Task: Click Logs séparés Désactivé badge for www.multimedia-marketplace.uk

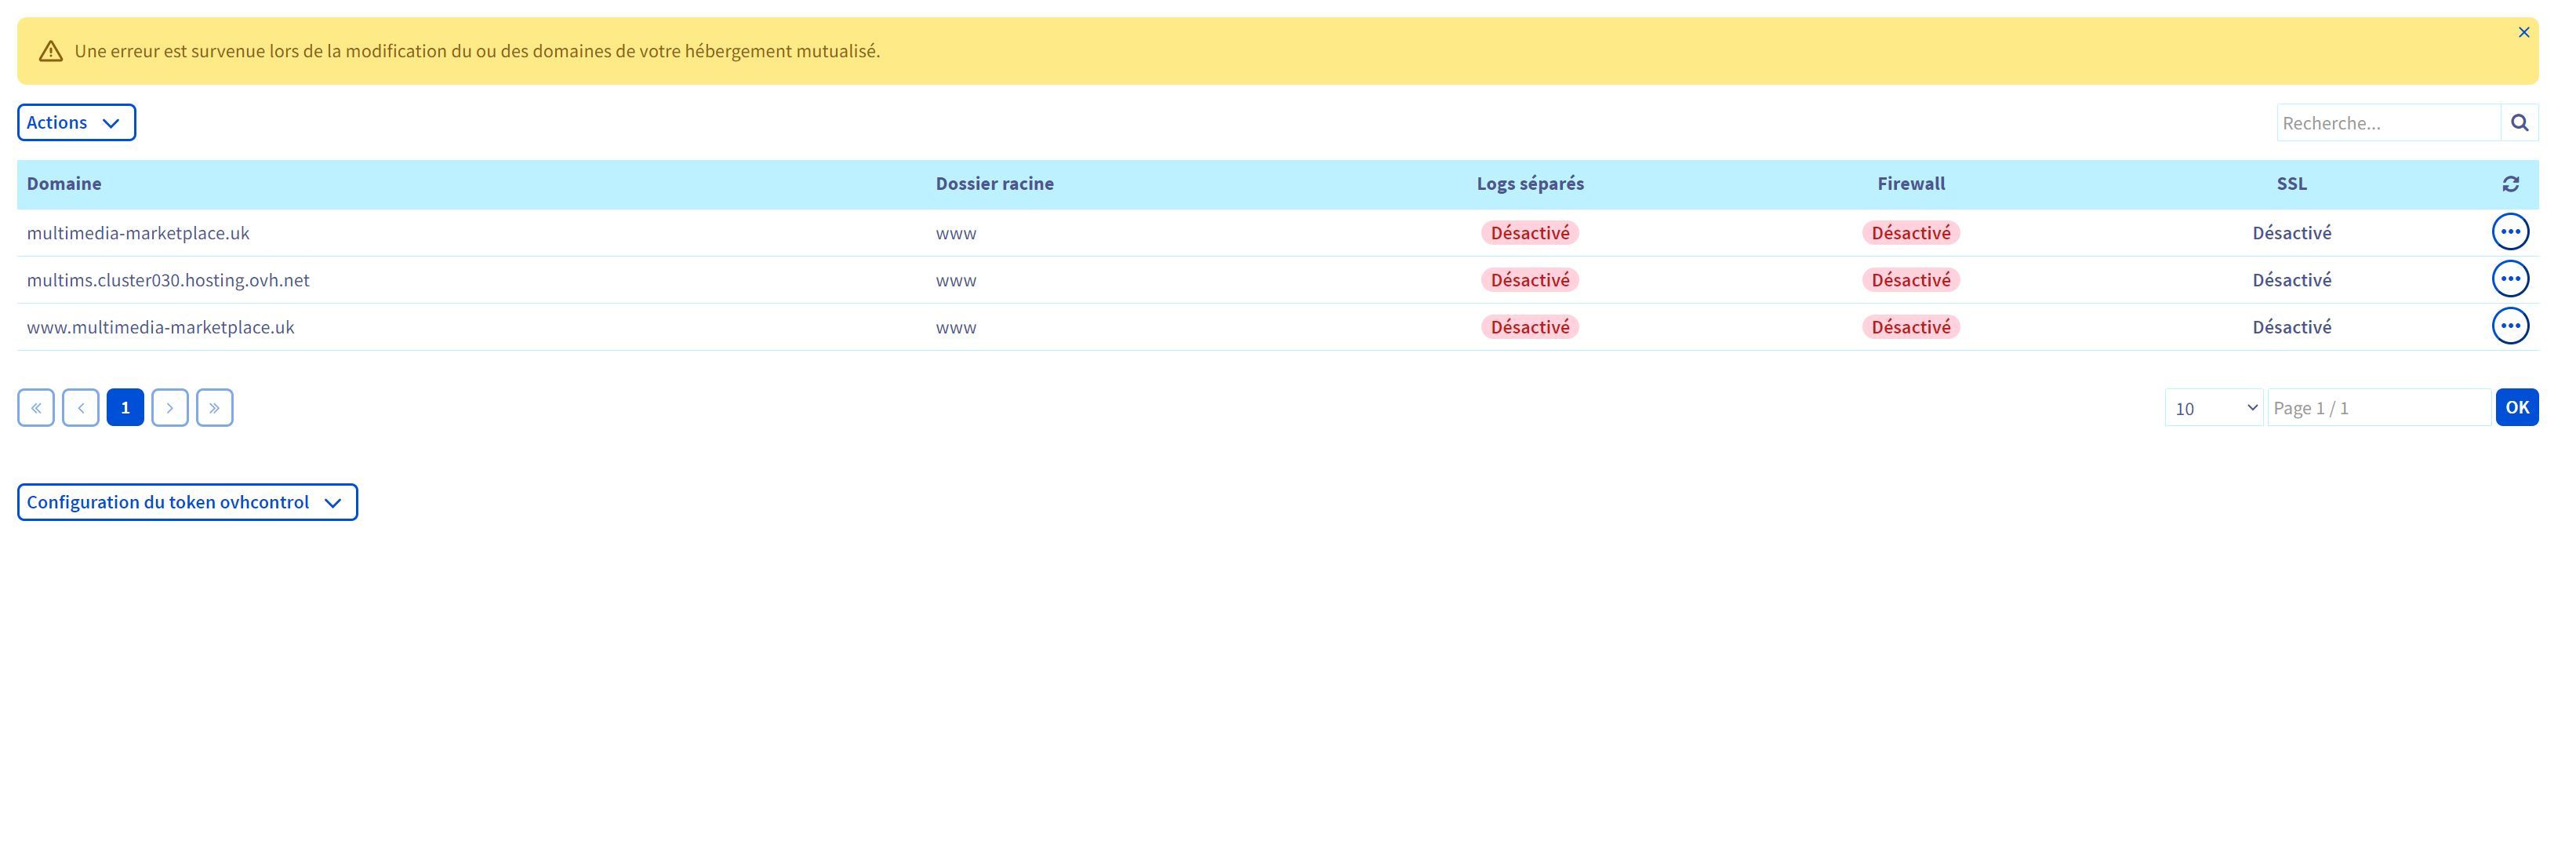Action: 1529,327
